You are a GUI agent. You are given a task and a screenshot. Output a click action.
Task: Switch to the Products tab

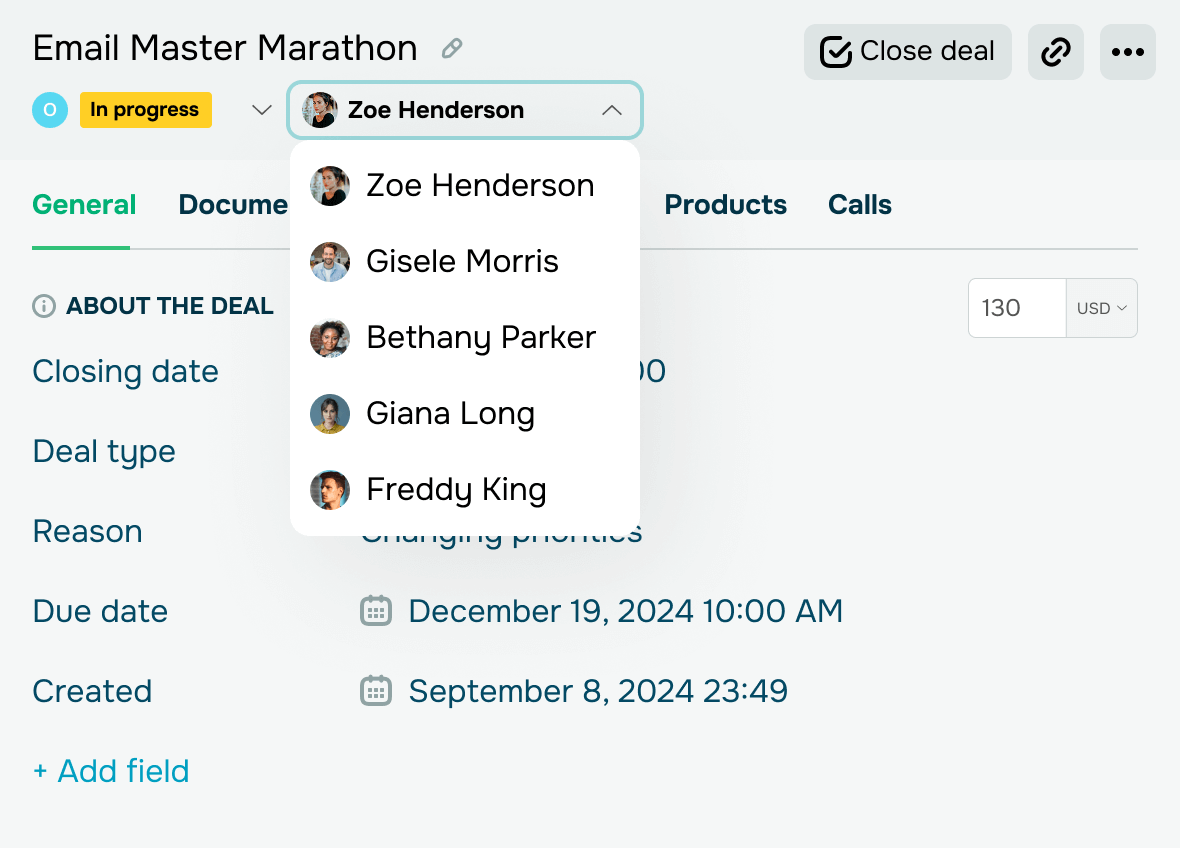[x=725, y=205]
